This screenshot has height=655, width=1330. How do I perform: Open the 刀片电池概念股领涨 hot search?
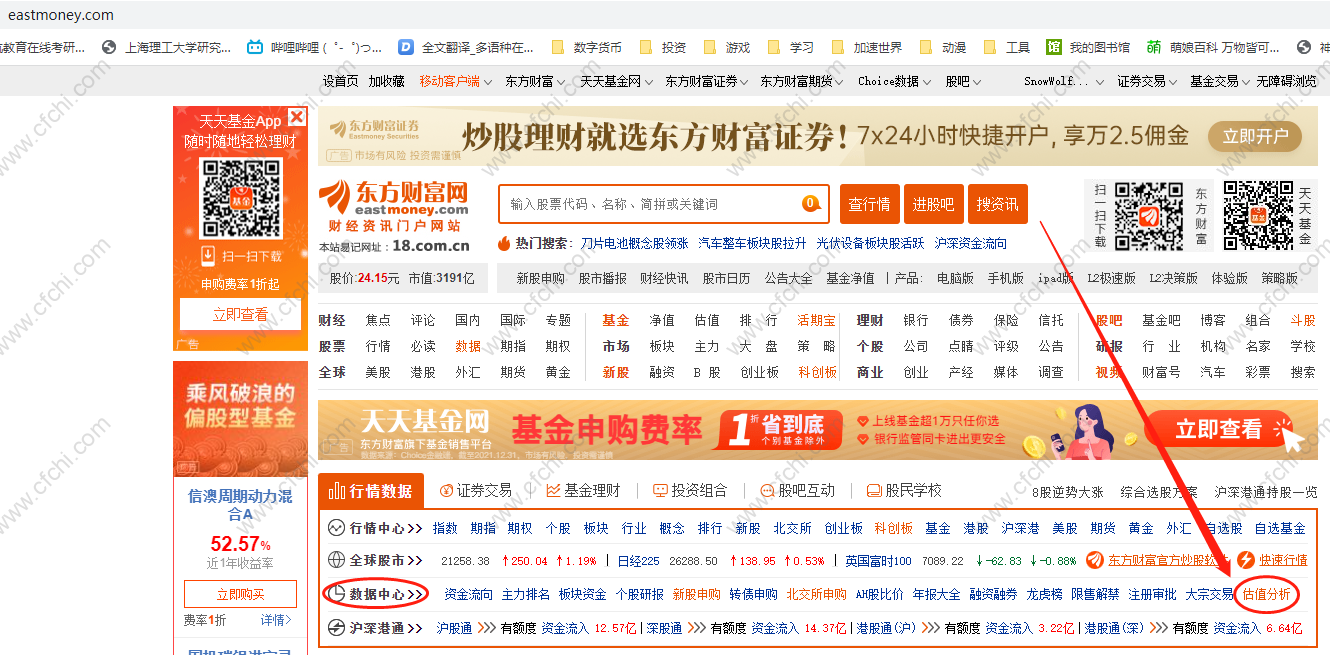(x=634, y=243)
